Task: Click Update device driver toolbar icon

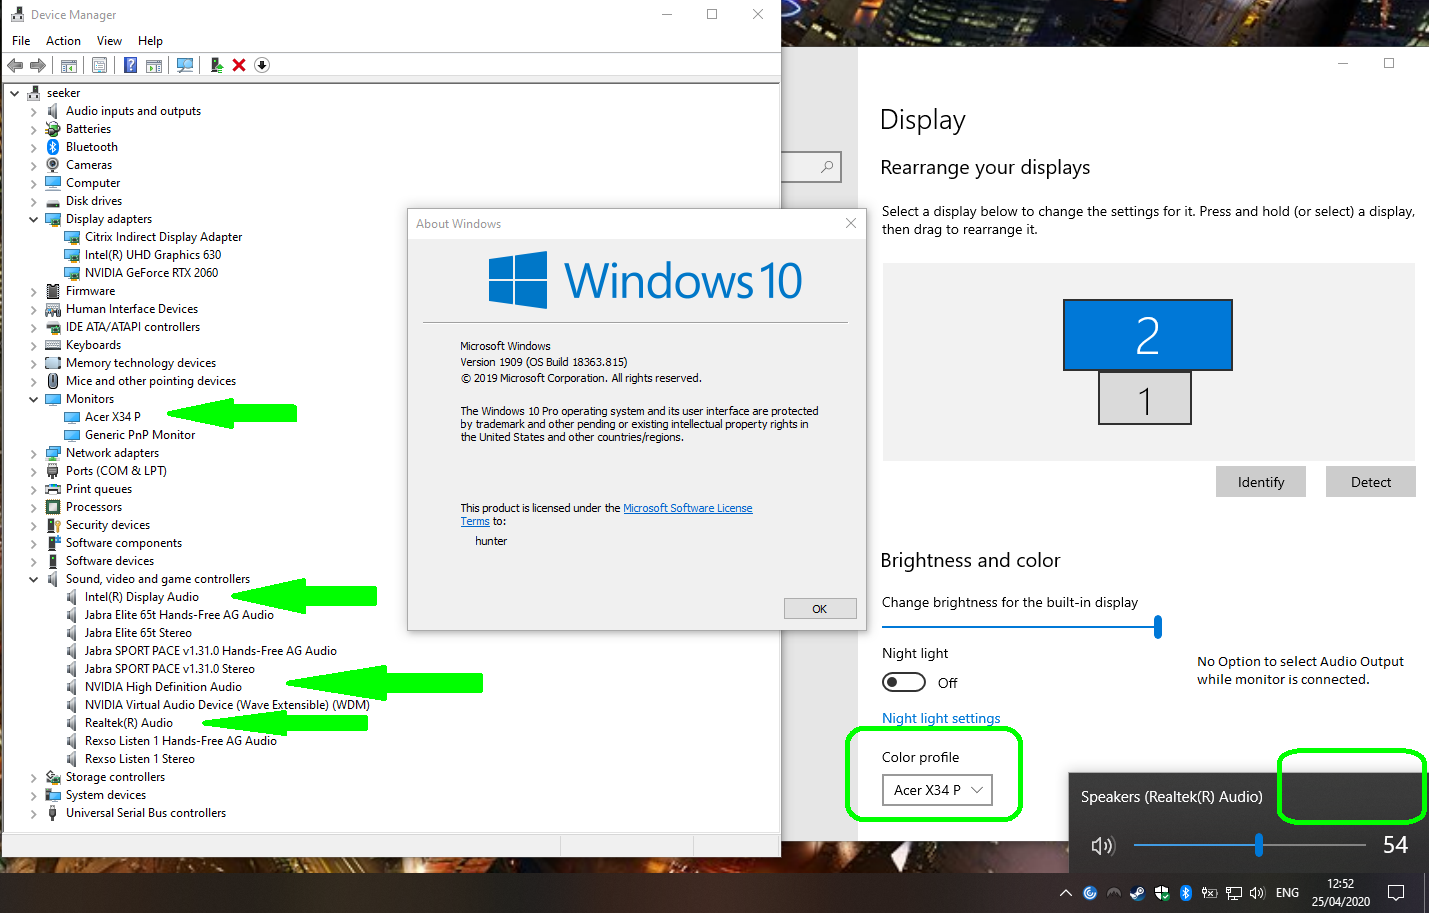Action: pos(216,65)
